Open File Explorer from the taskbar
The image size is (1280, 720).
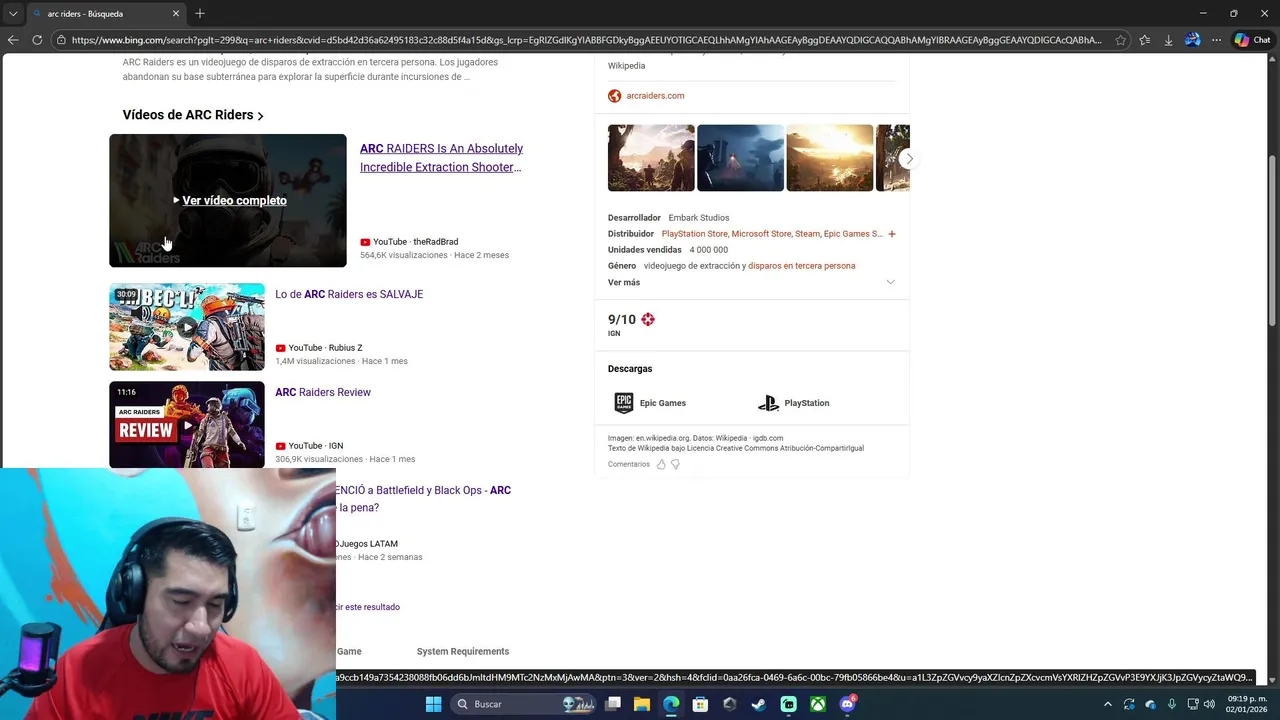point(642,704)
